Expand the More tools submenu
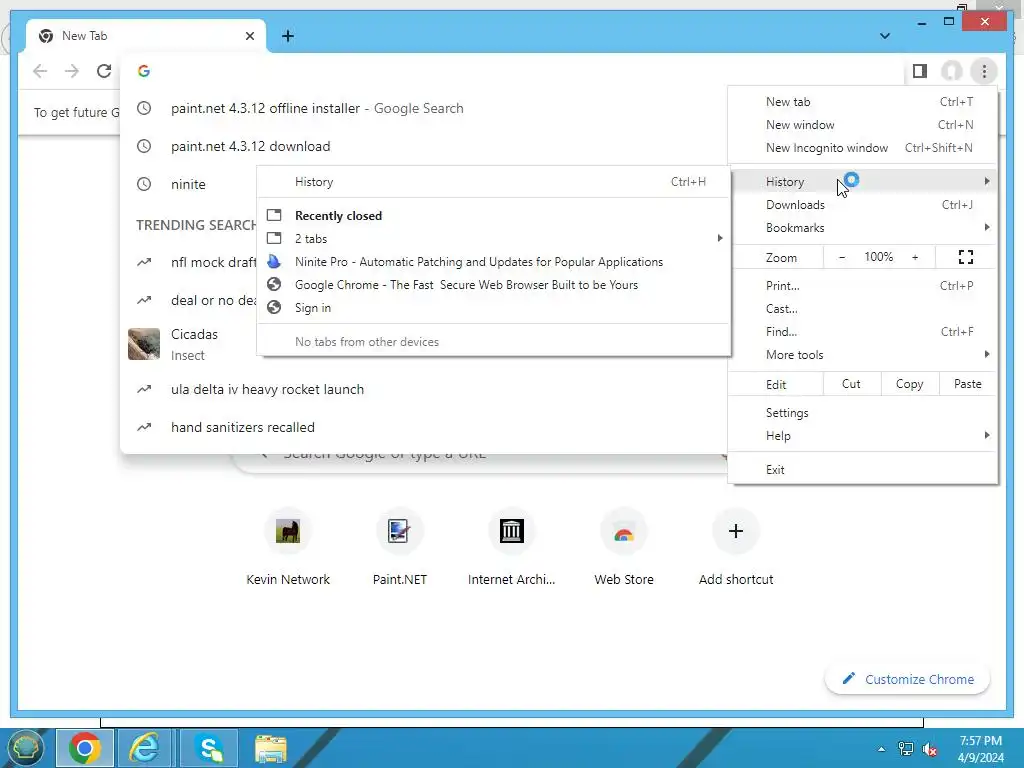The width and height of the screenshot is (1024, 768). (x=863, y=355)
